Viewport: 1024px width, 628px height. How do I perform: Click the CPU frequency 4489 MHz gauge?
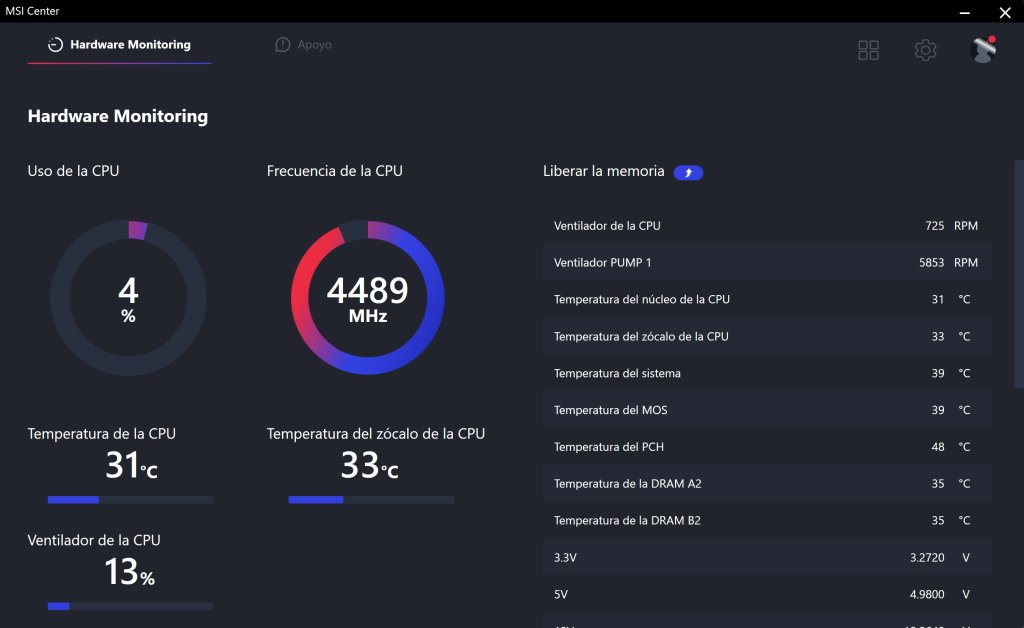[x=368, y=298]
